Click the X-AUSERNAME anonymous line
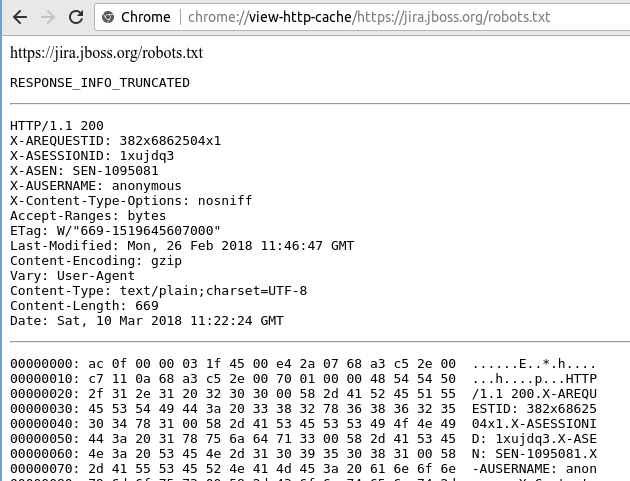 pyautogui.click(x=96, y=186)
